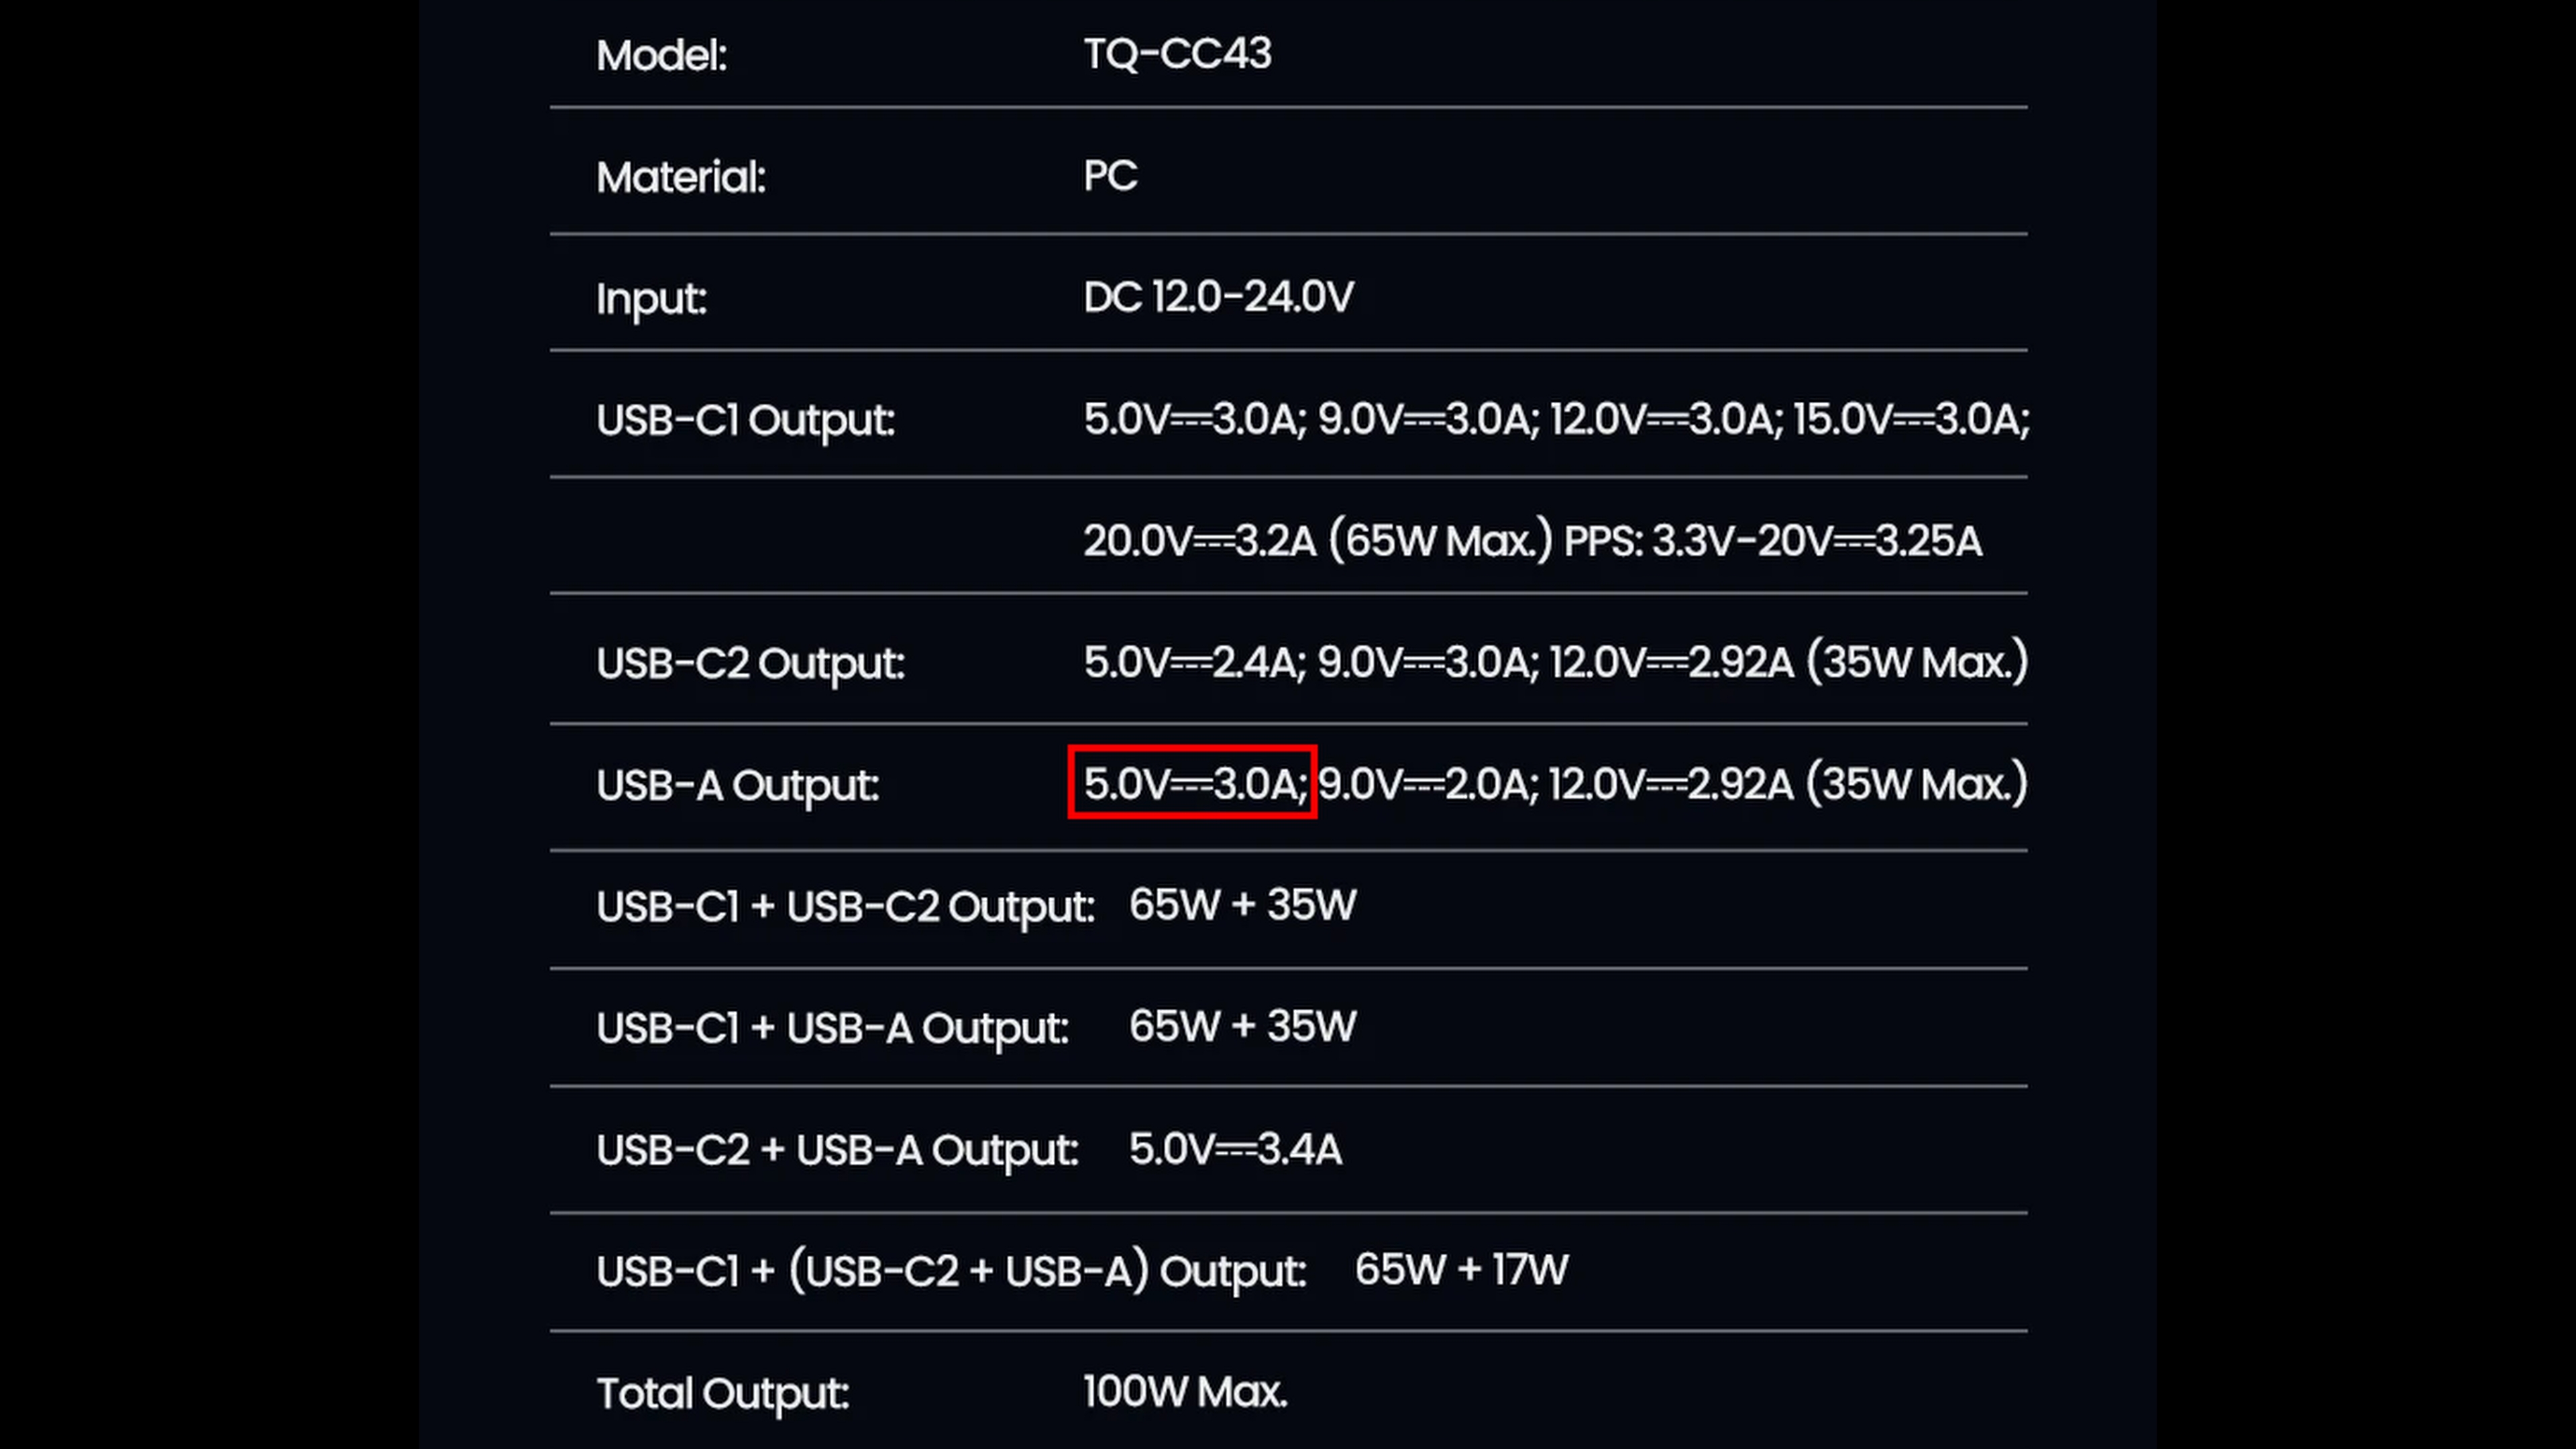Click the DC 12.0-24.0V input value

point(1218,297)
